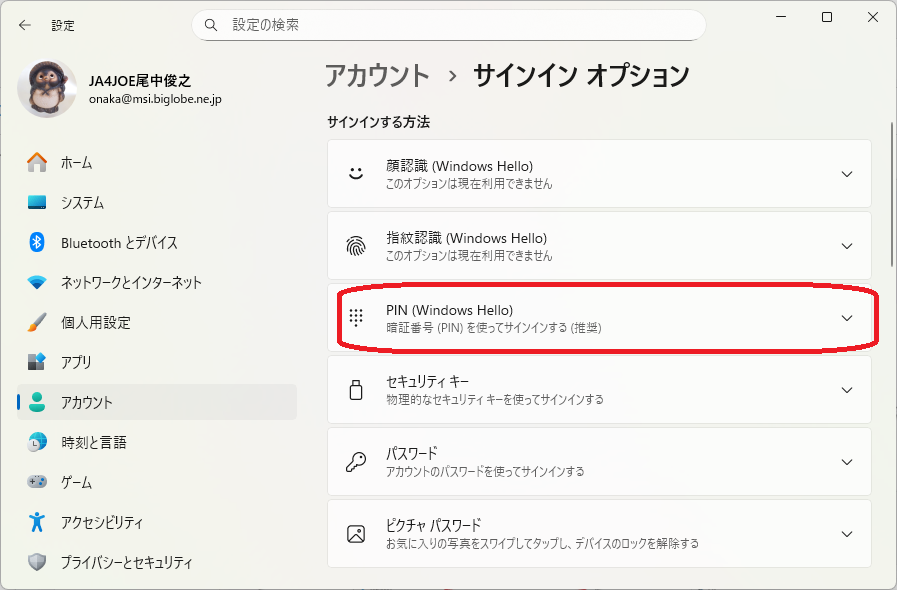Click the face recognition smiley icon
Image resolution: width=897 pixels, height=590 pixels.
click(x=356, y=173)
